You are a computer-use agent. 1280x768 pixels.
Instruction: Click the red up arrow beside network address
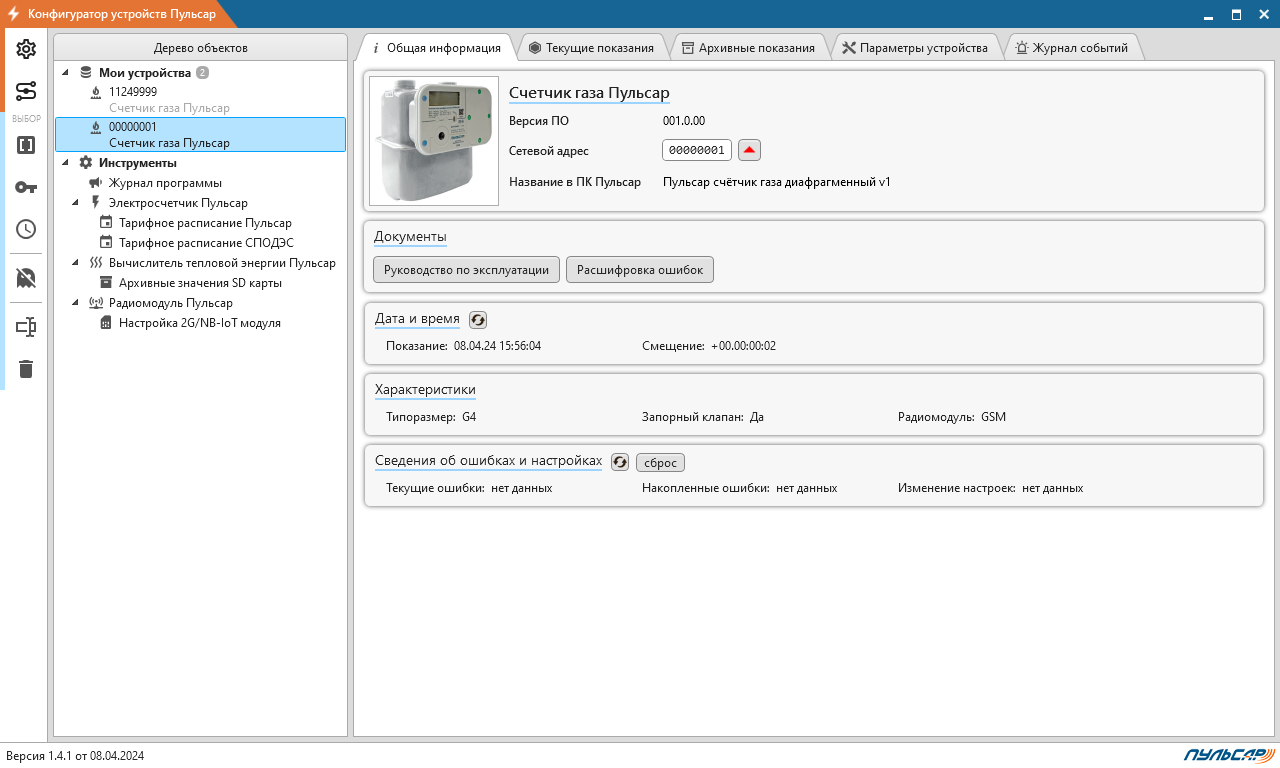tap(750, 150)
